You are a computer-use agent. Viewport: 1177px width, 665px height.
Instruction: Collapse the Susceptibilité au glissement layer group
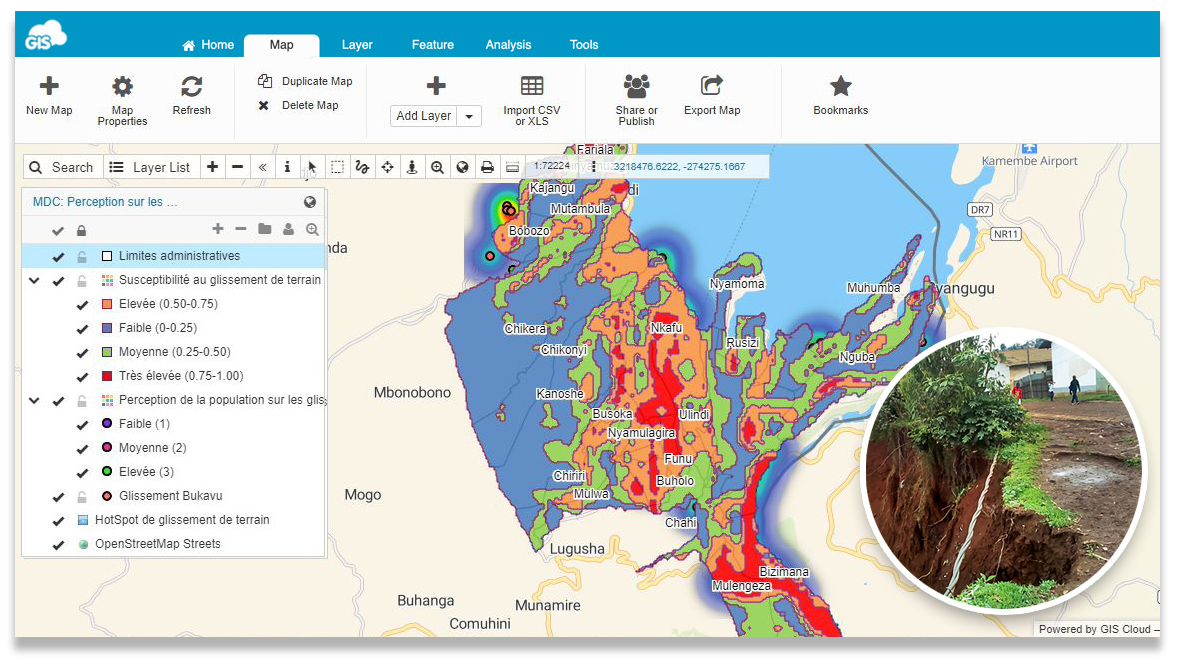coord(34,280)
